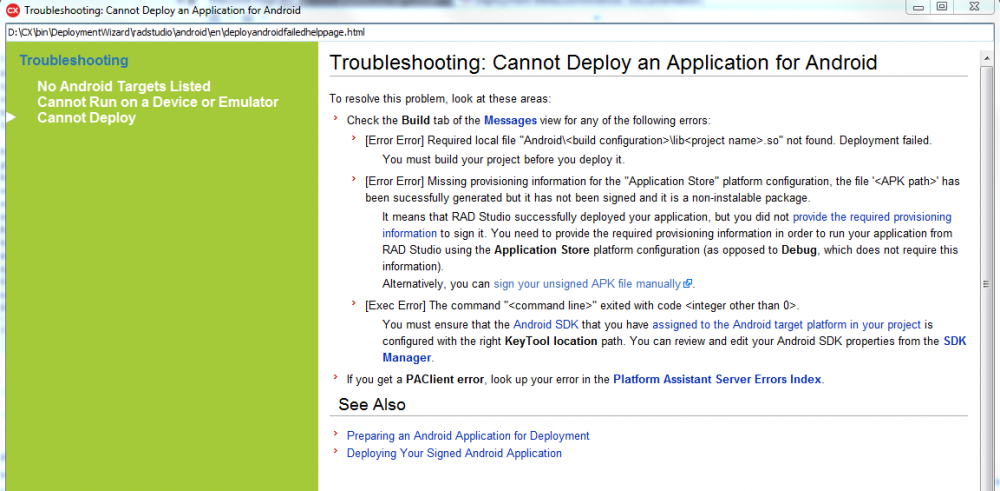Maximize the Troubleshooting window
The height and width of the screenshot is (491, 1000).
[x=941, y=8]
